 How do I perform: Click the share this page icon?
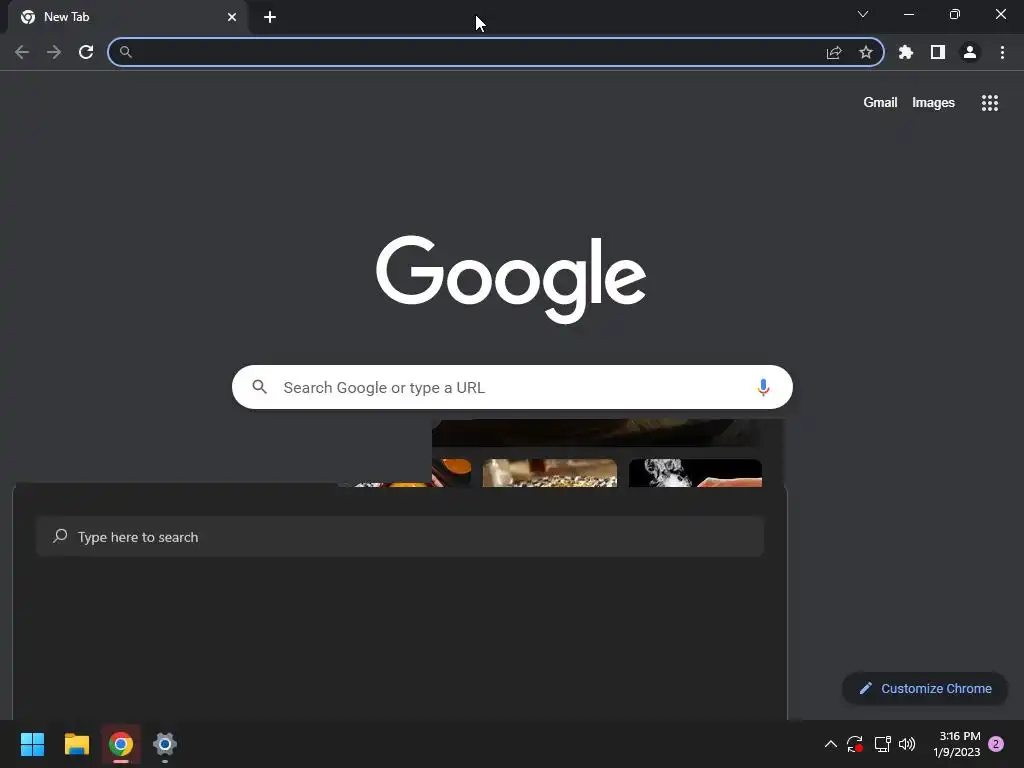834,52
